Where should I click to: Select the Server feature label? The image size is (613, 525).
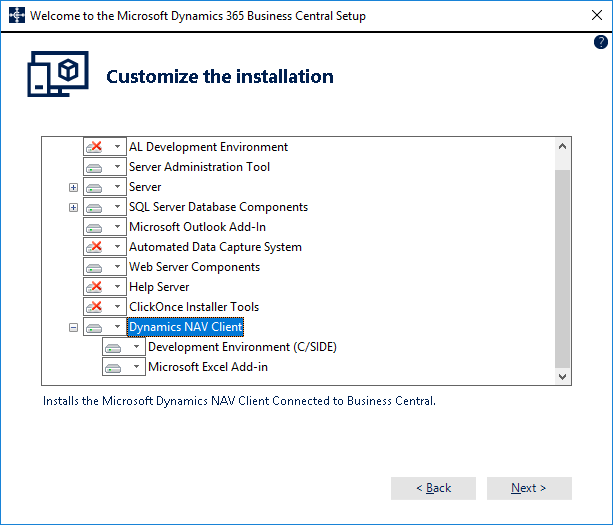tap(145, 187)
